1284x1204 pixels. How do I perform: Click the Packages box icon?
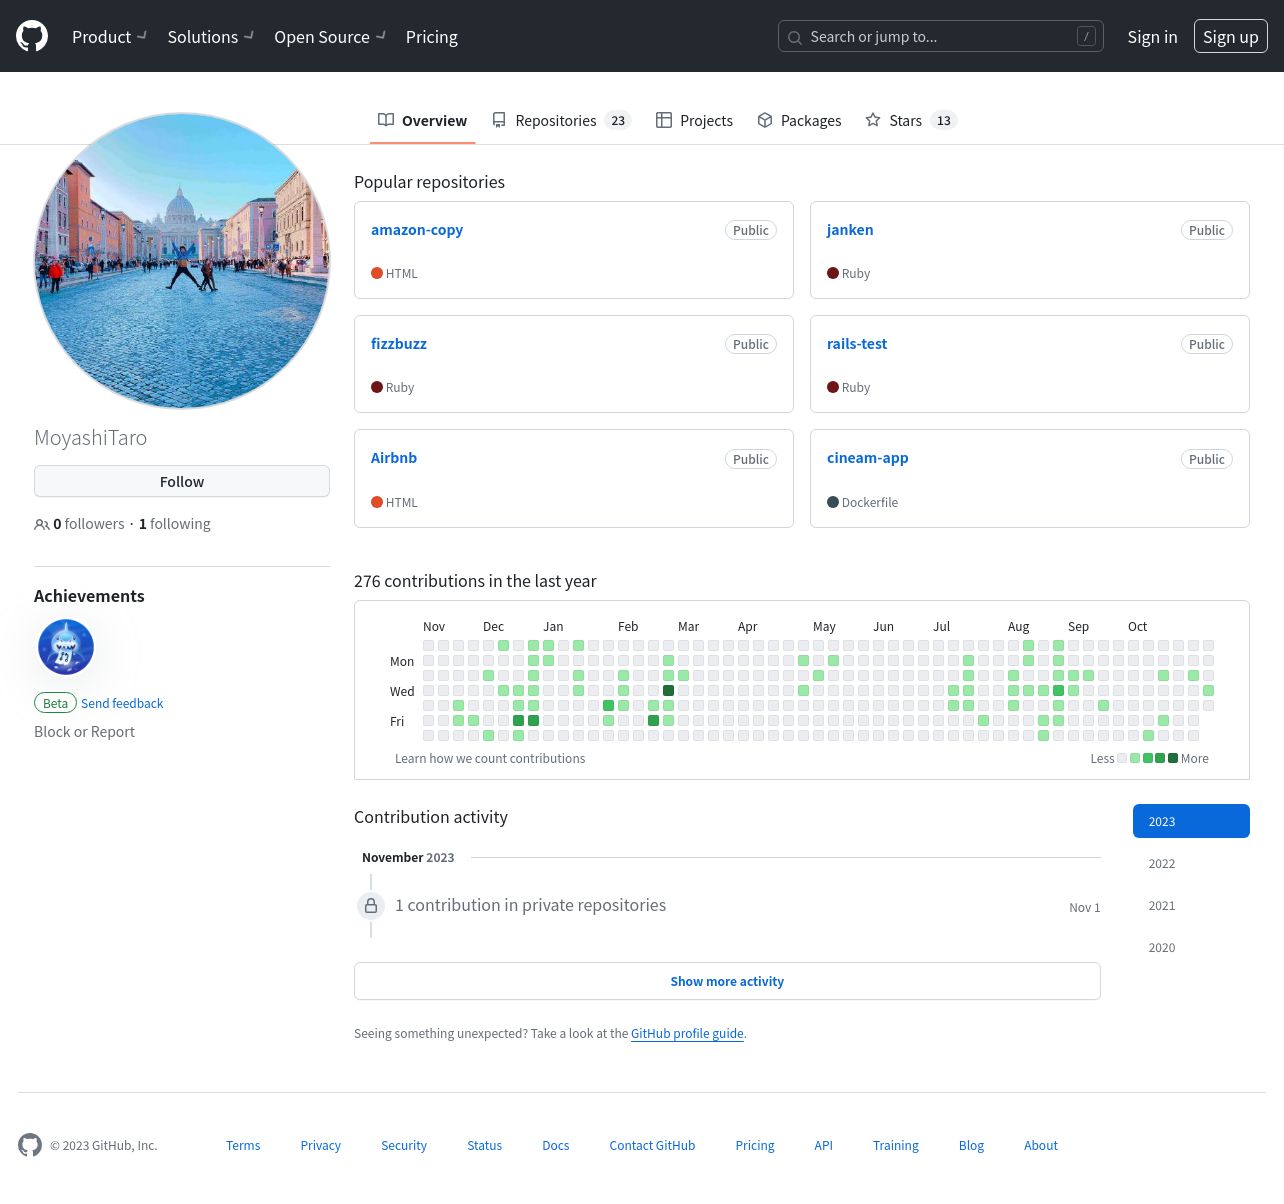[x=765, y=120]
